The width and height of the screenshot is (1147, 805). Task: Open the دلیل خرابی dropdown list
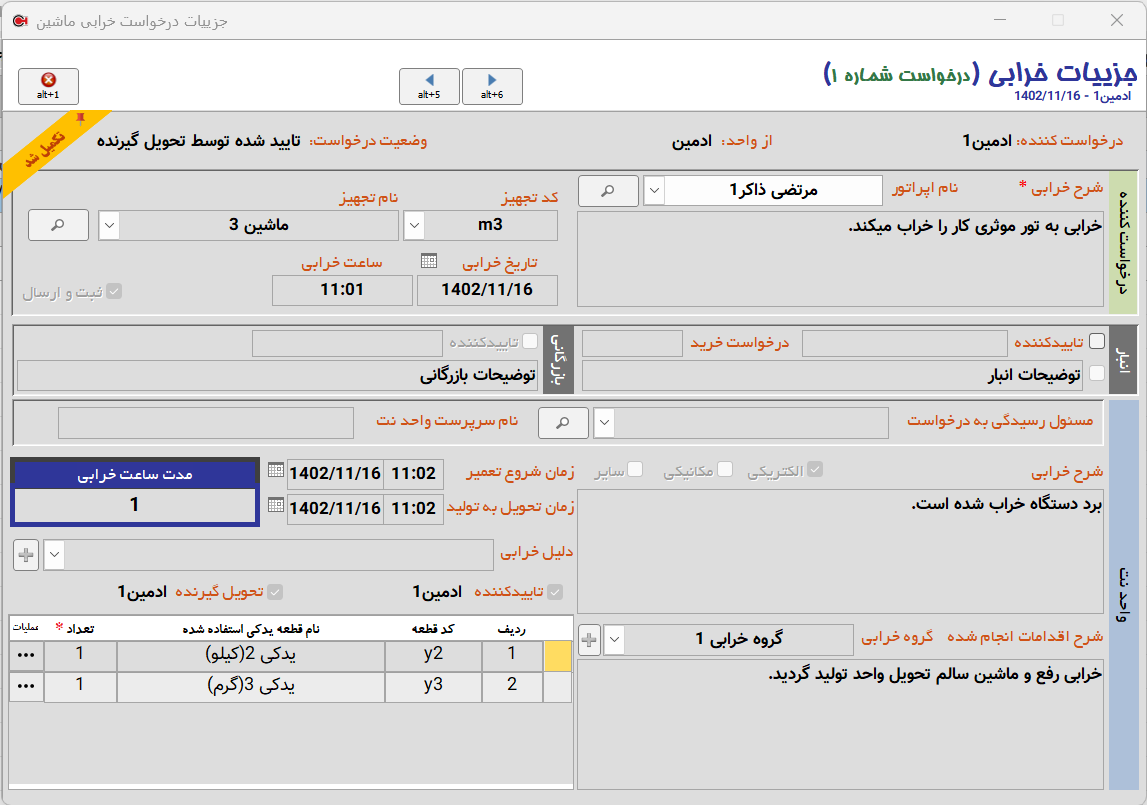point(54,555)
